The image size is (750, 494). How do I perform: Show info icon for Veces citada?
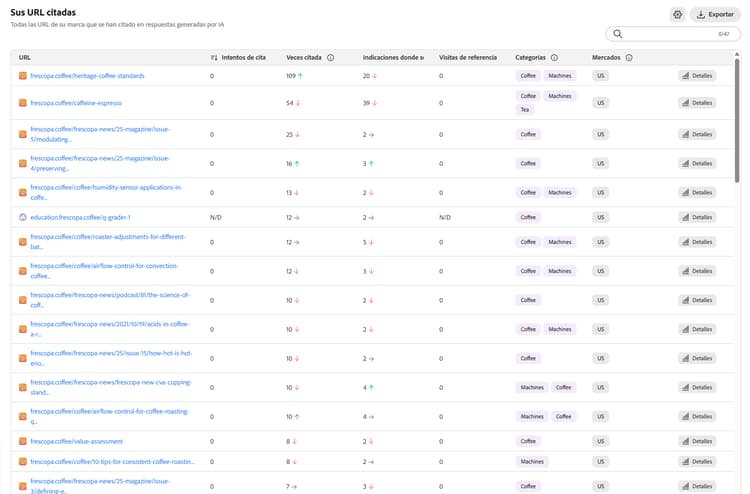pyautogui.click(x=331, y=57)
